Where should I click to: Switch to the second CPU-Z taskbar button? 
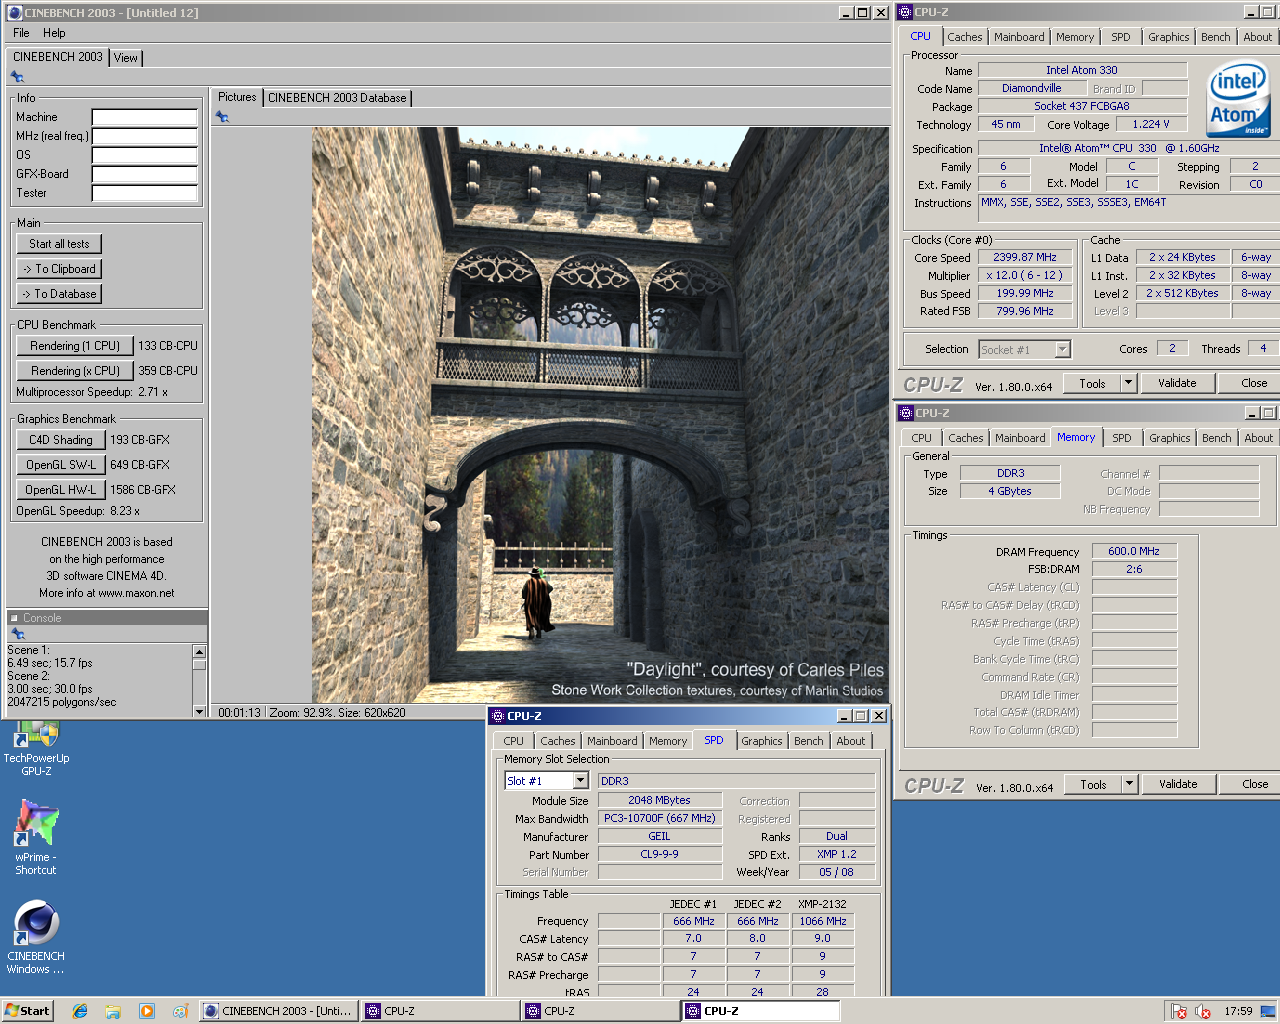tap(598, 1011)
